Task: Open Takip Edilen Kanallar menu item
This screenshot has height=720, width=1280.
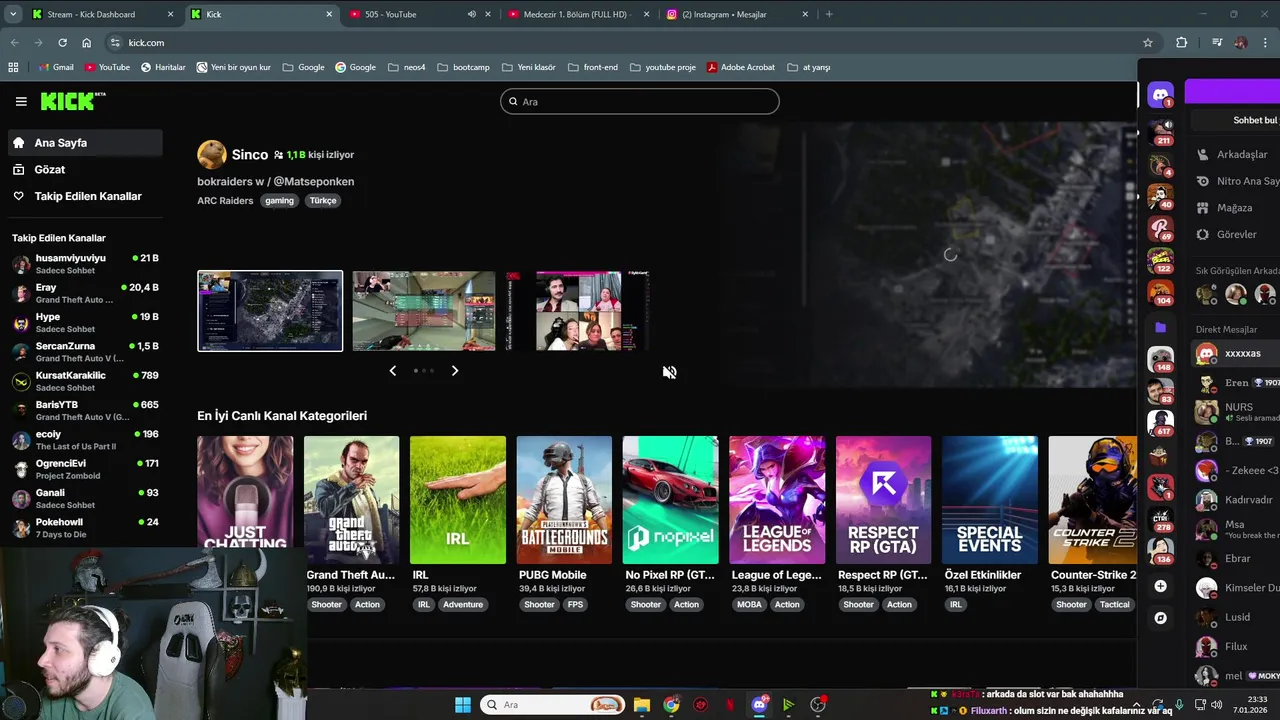Action: [85, 196]
